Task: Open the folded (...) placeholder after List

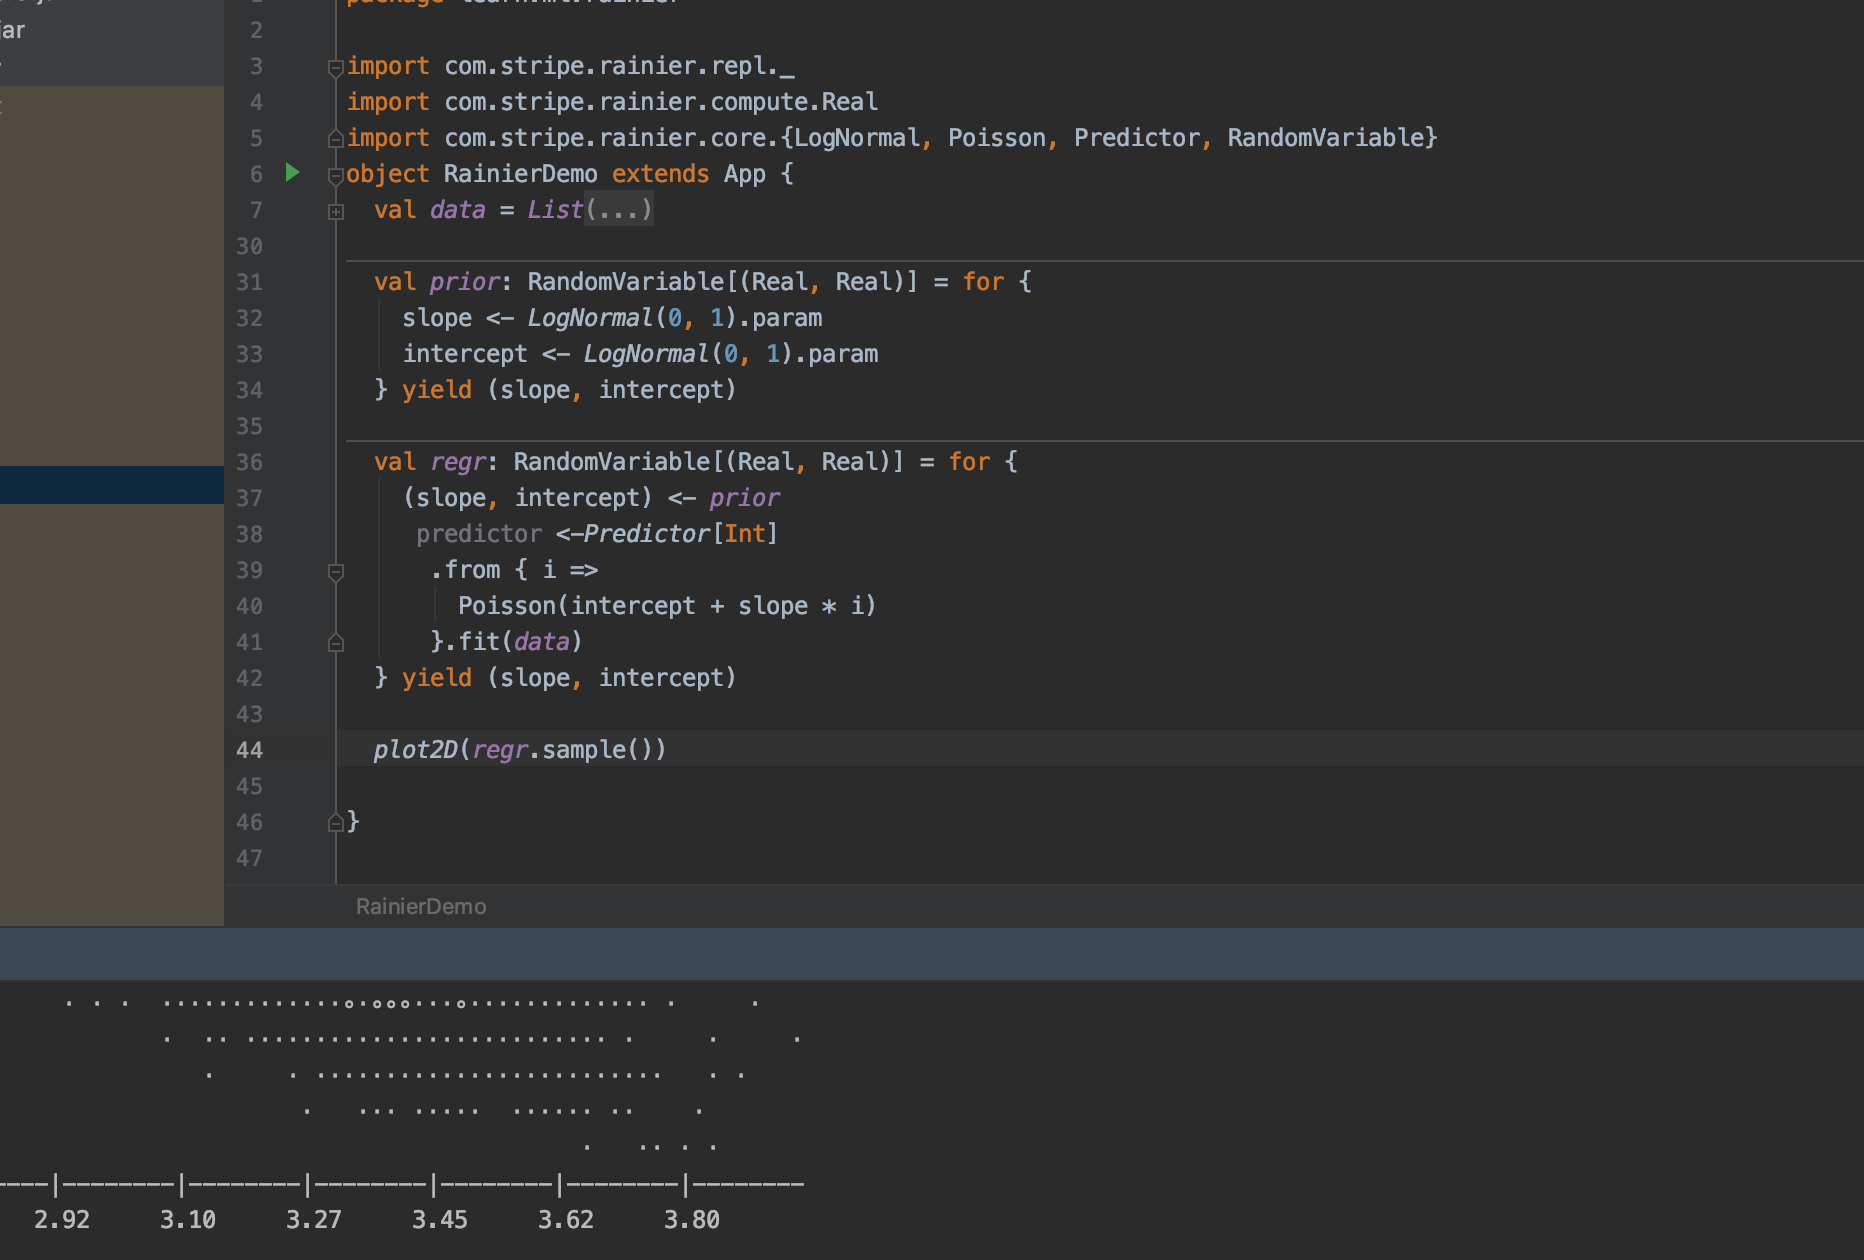Action: coord(619,210)
